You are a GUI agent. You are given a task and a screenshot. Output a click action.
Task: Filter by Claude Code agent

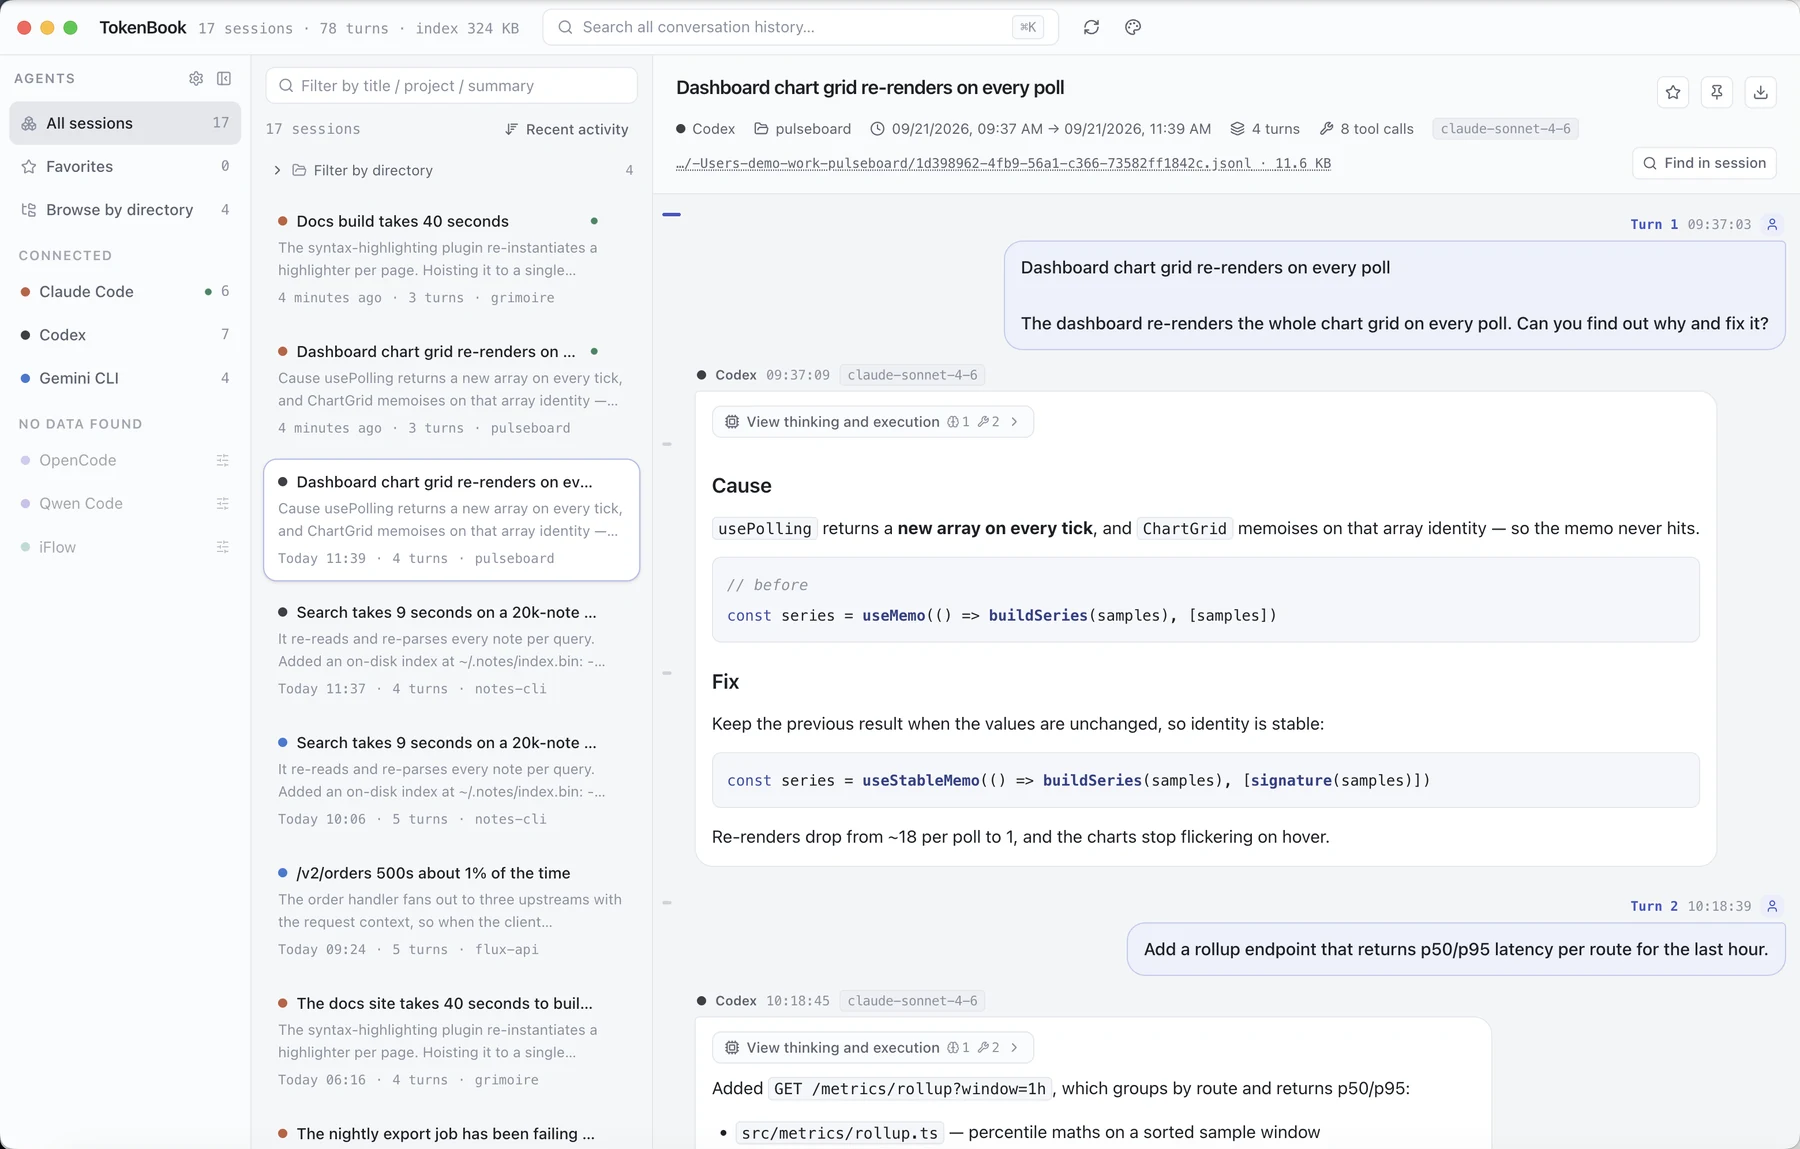pyautogui.click(x=125, y=291)
